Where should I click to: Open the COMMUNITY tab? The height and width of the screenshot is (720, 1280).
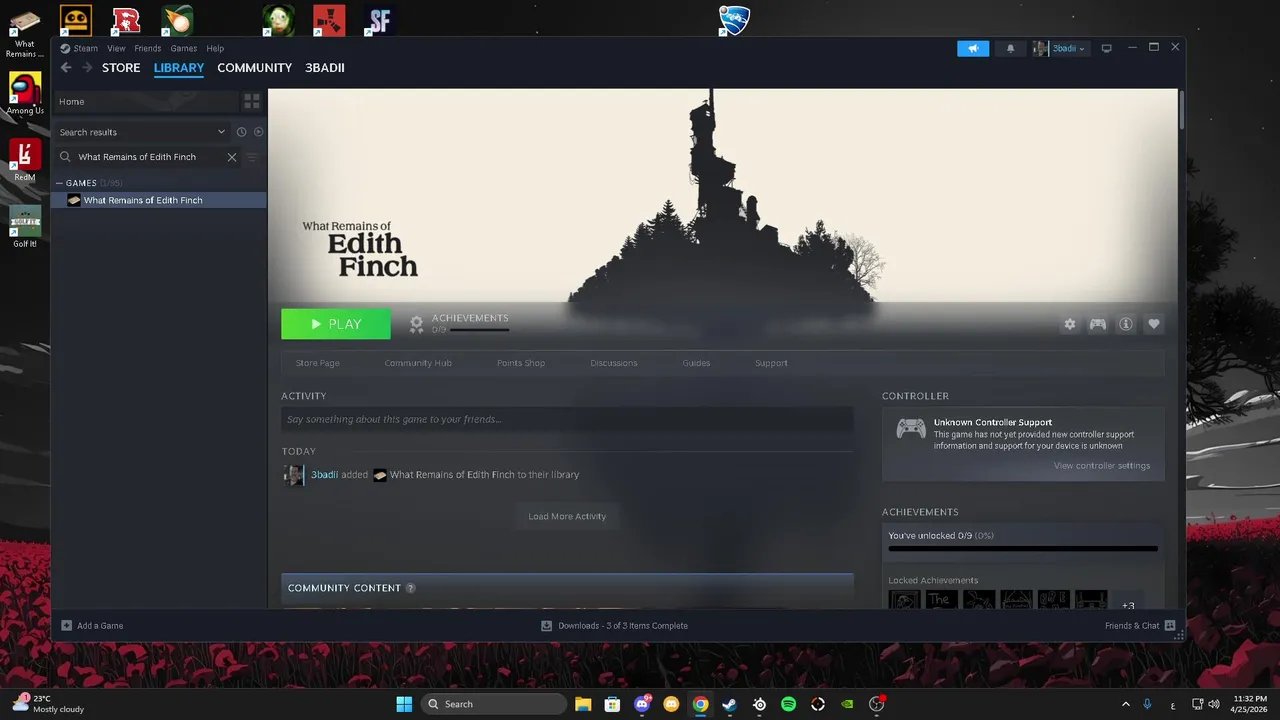pyautogui.click(x=255, y=68)
